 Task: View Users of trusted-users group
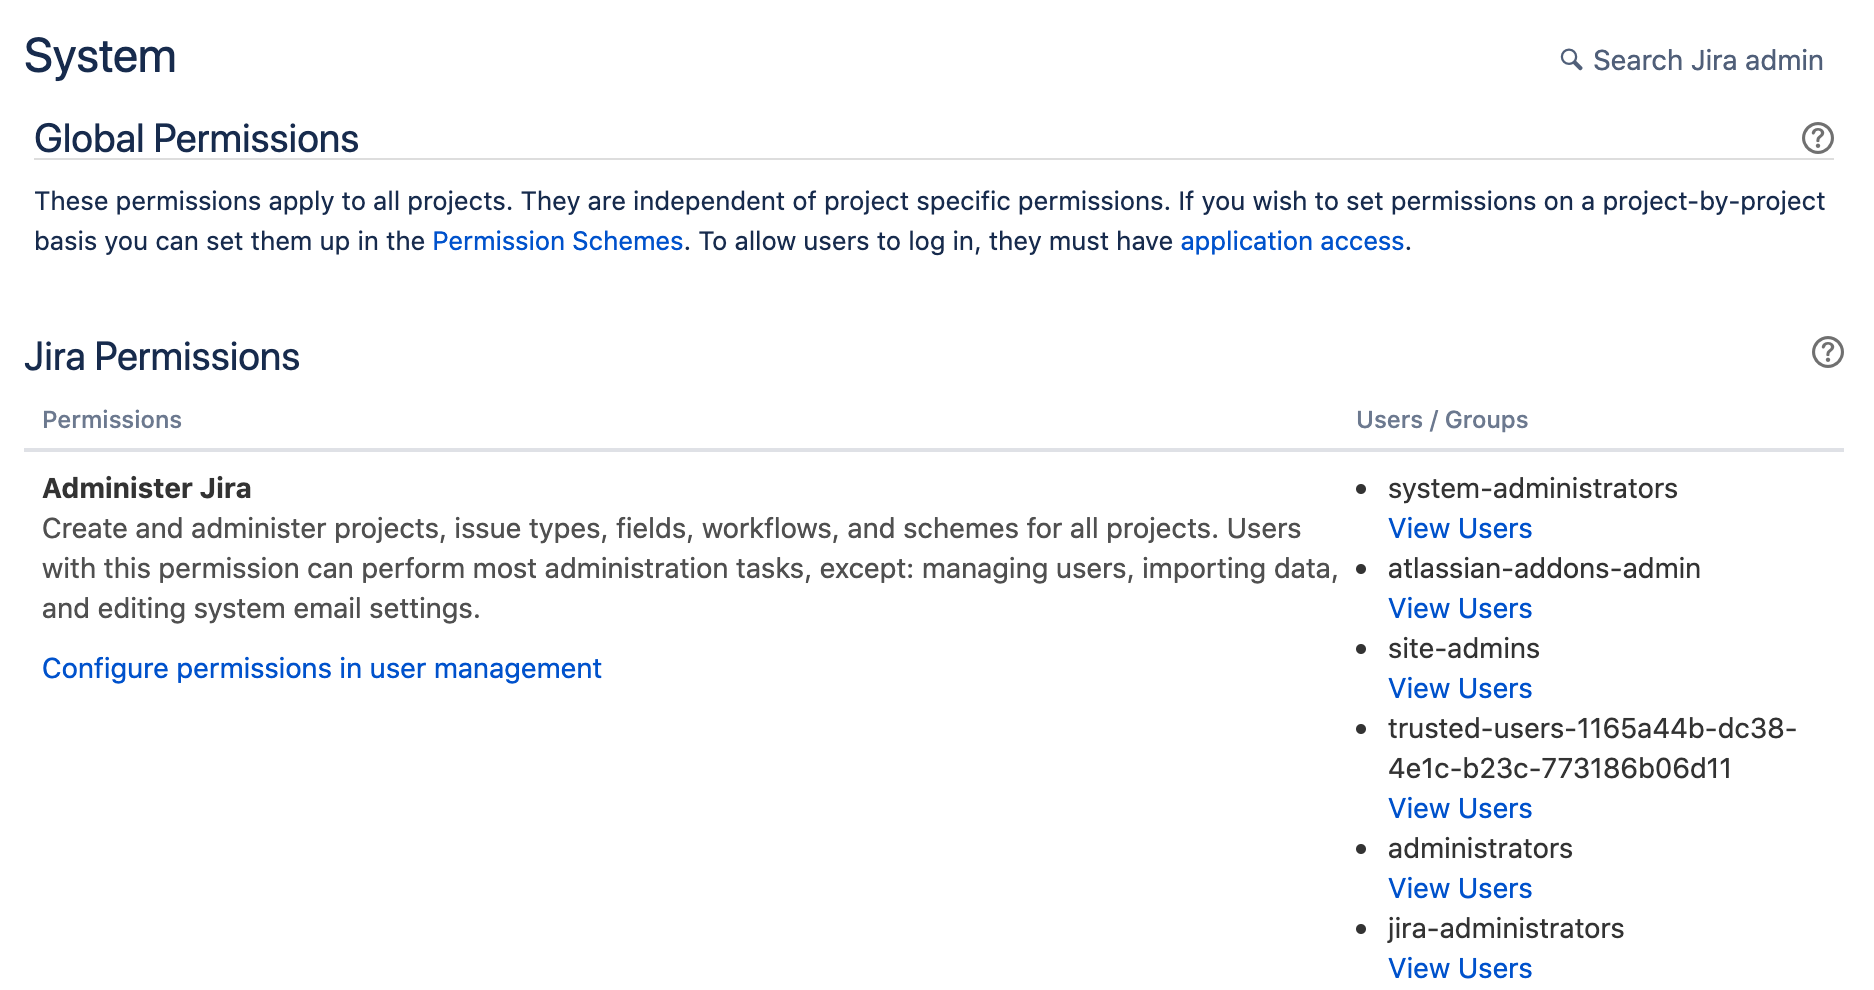coord(1459,808)
